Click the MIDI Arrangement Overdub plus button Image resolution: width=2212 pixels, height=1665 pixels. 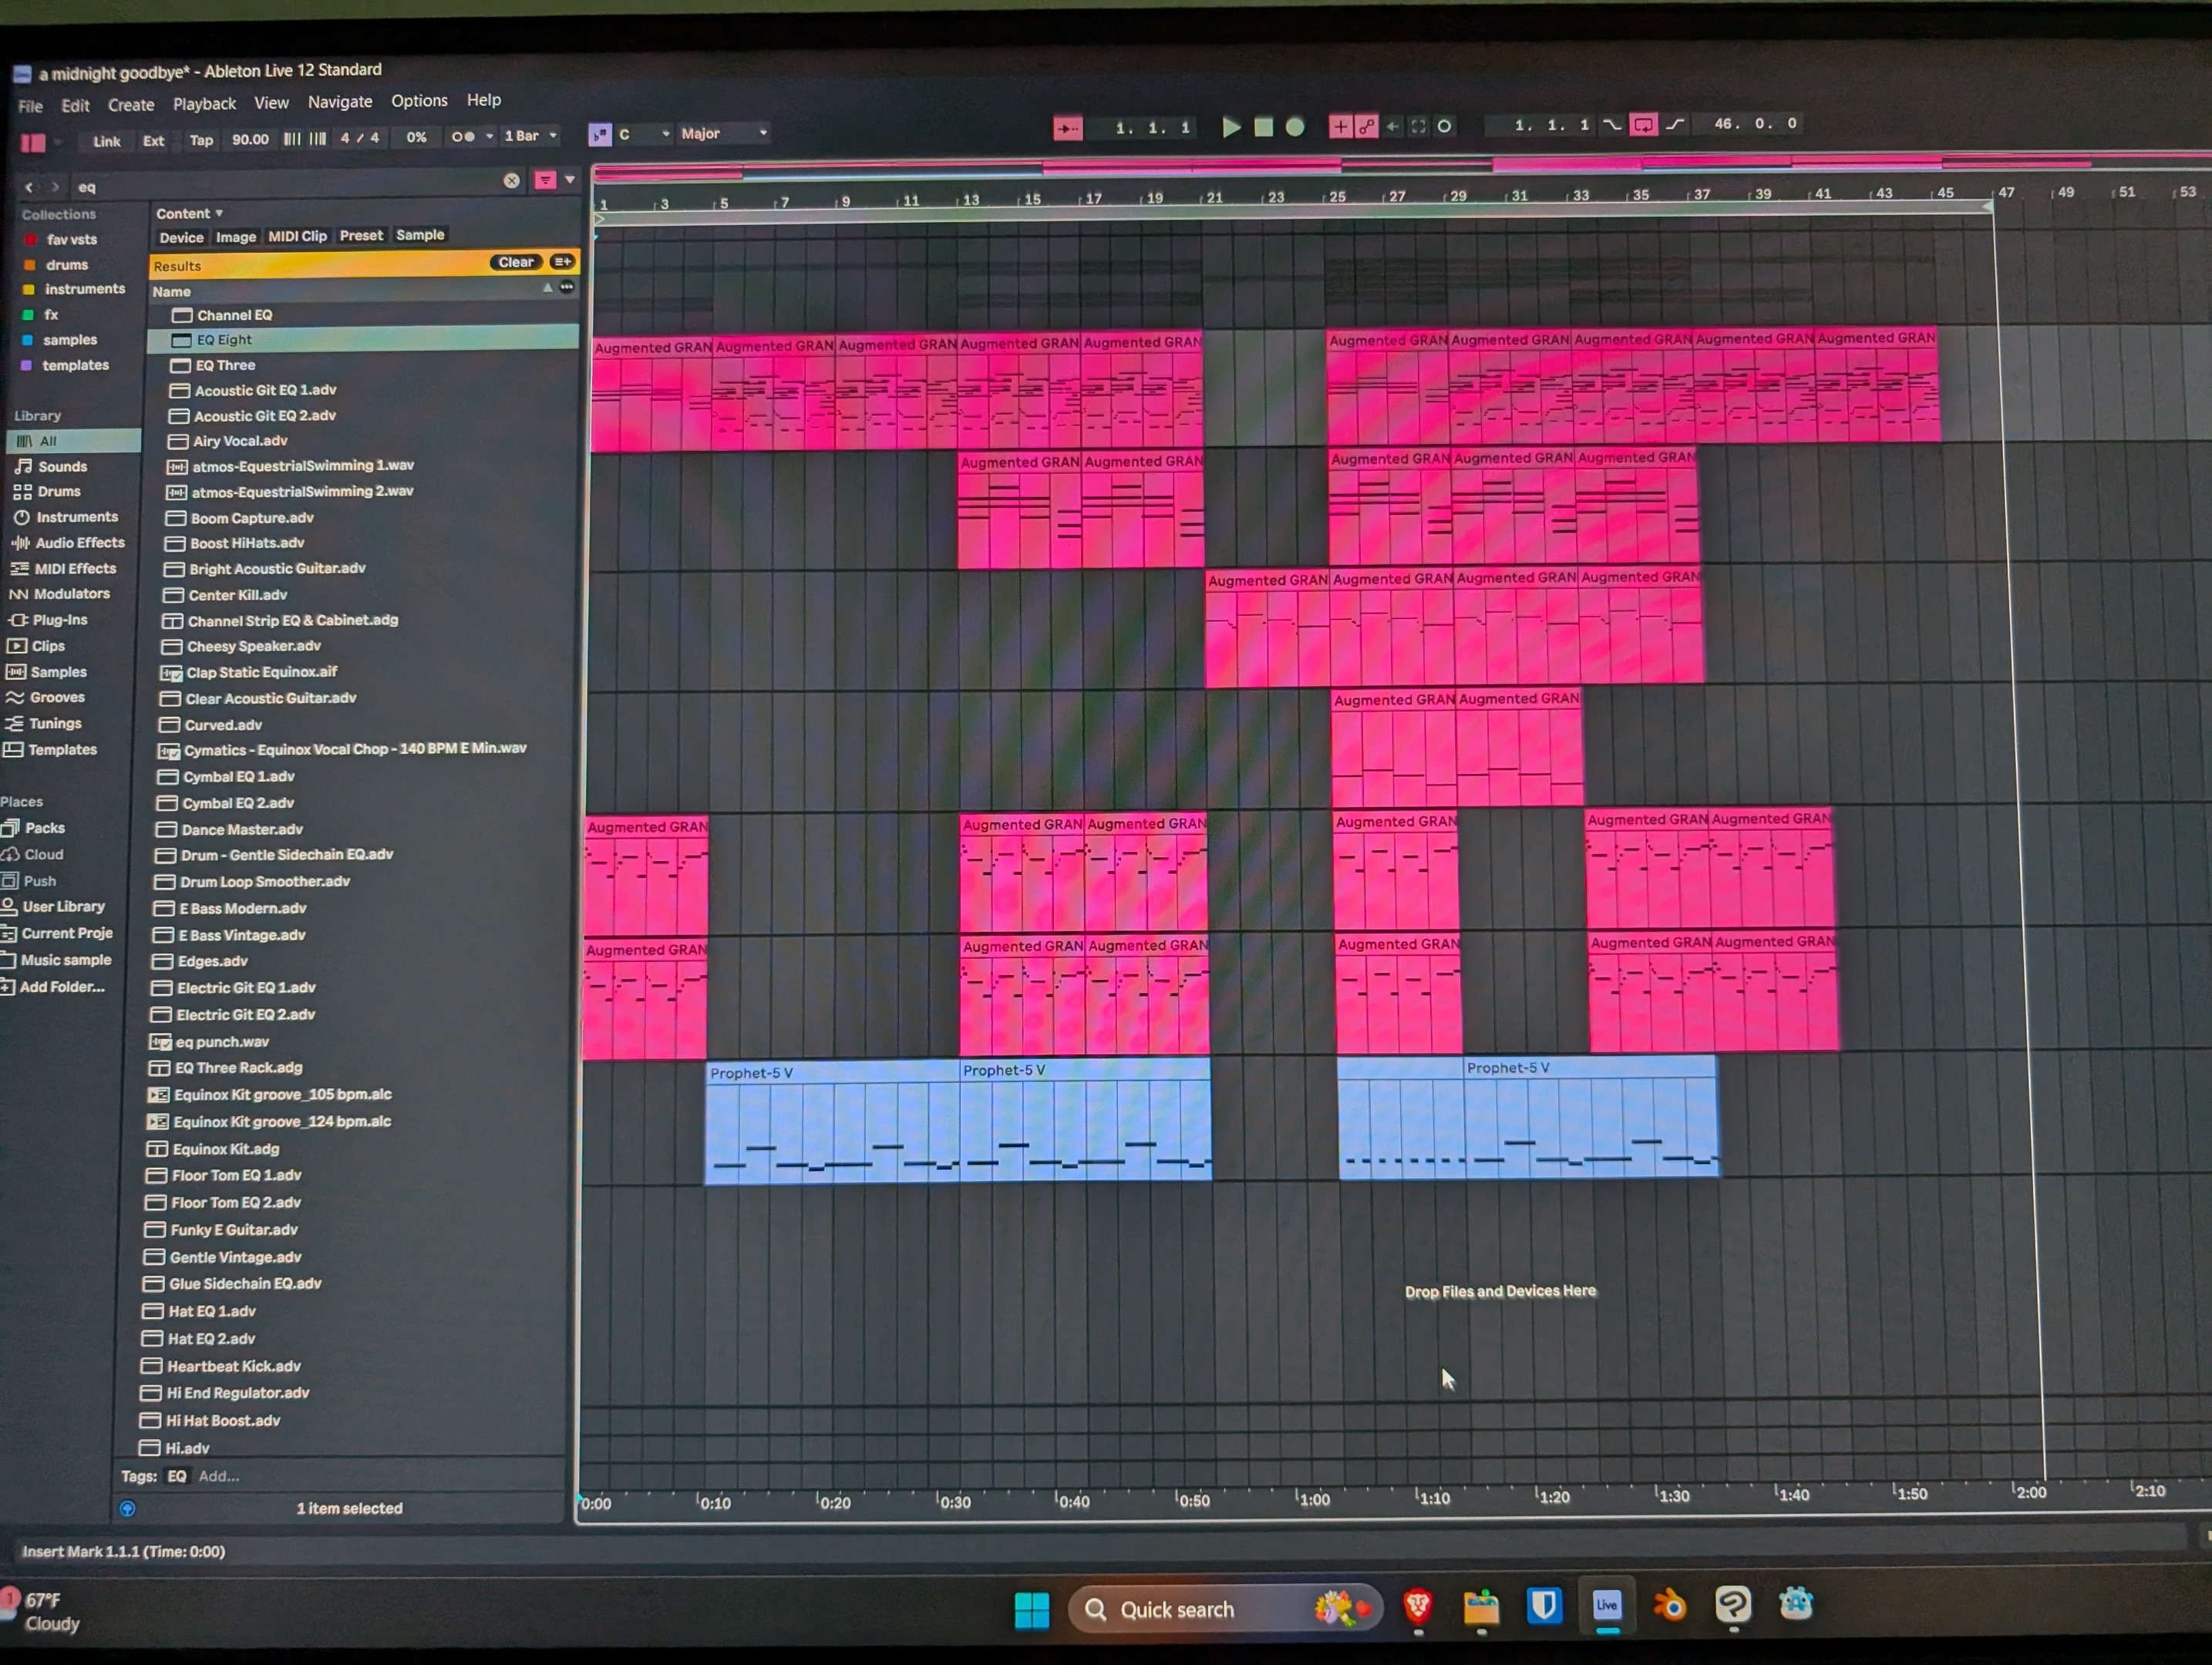pos(1340,126)
